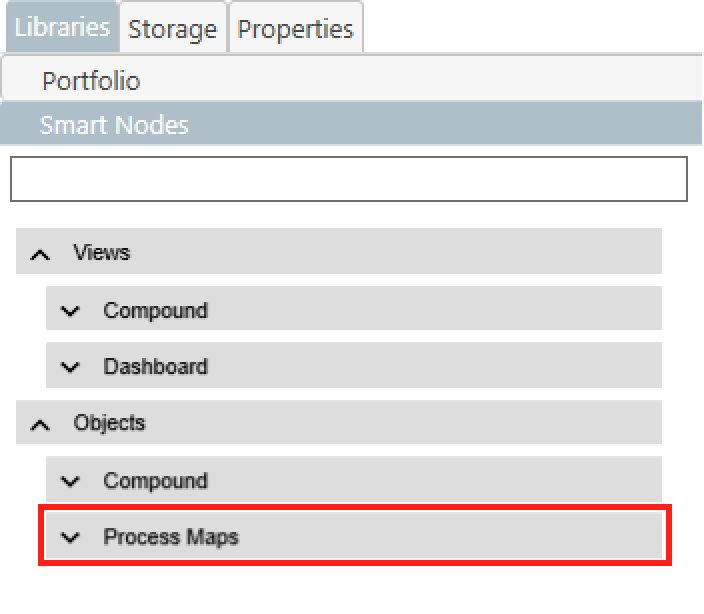Focus the Smart Nodes search field
The height and width of the screenshot is (614, 704).
pyautogui.click(x=348, y=179)
